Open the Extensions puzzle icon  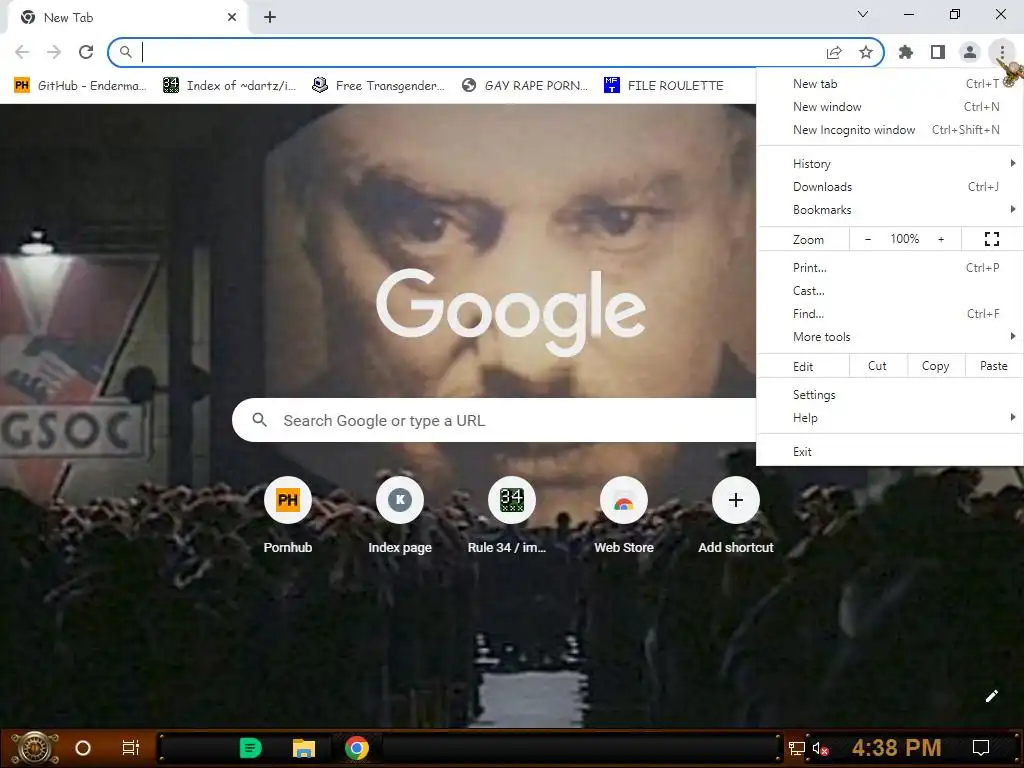906,52
